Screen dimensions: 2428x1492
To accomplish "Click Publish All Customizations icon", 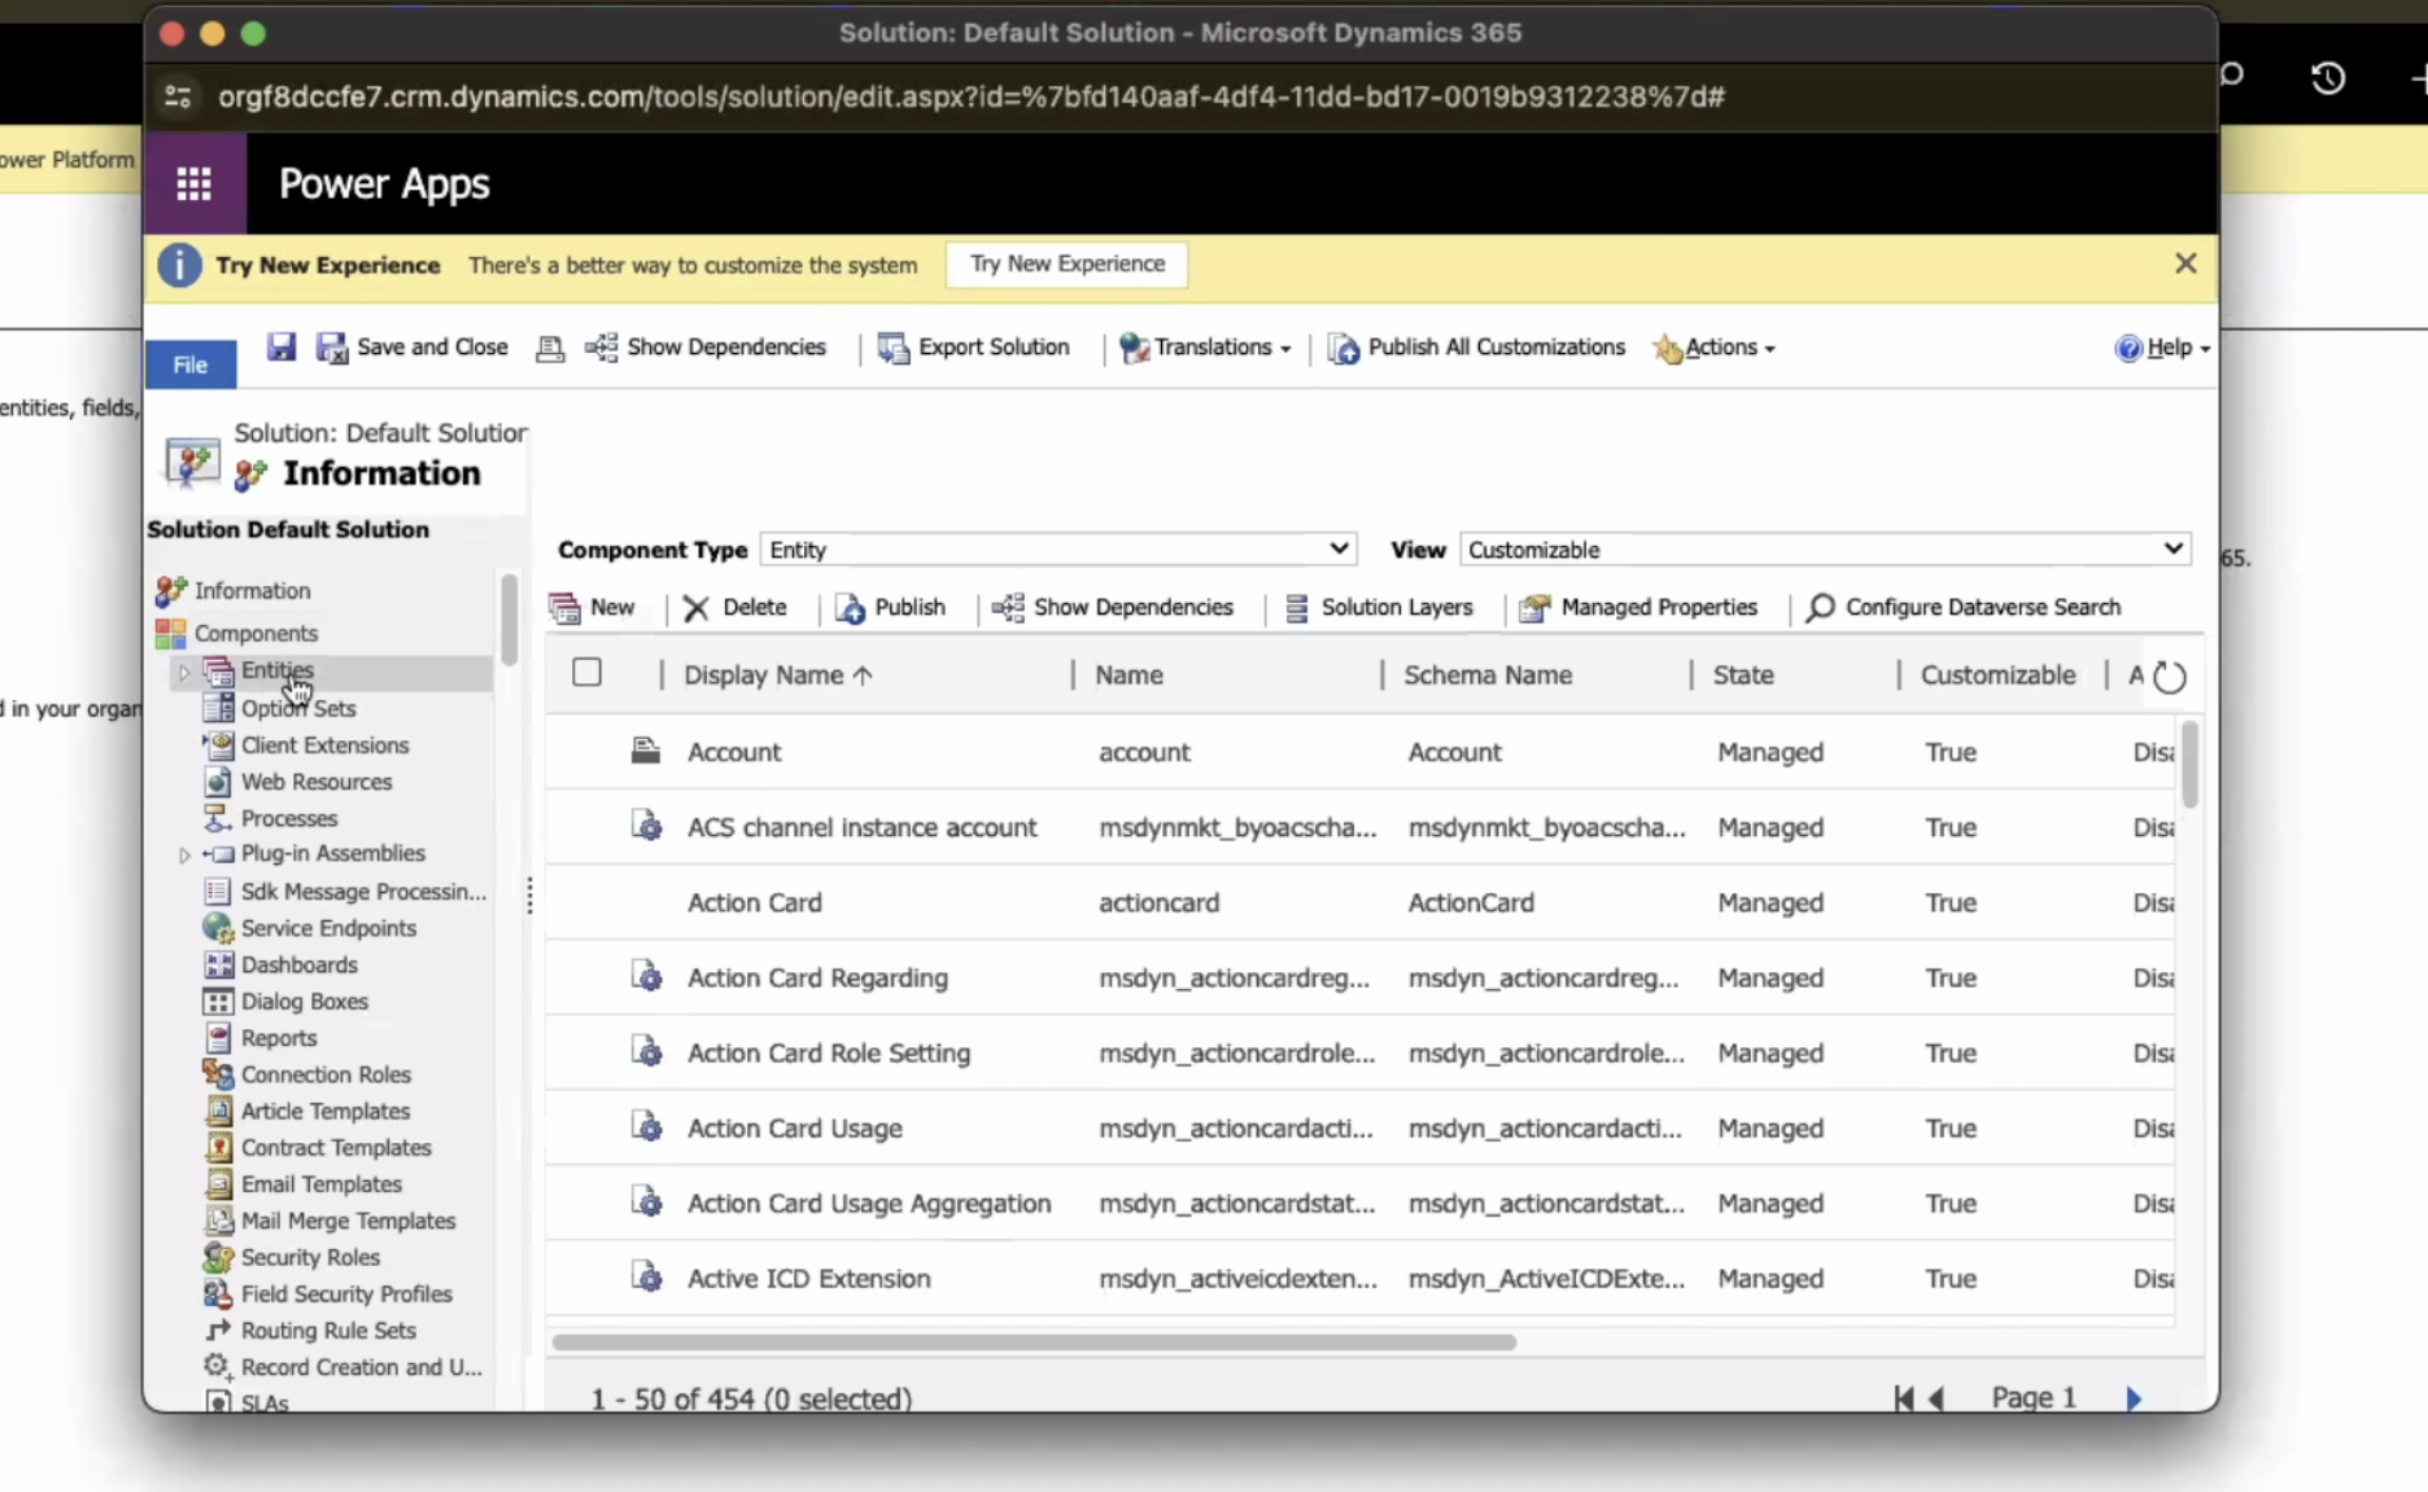I will (x=1343, y=348).
